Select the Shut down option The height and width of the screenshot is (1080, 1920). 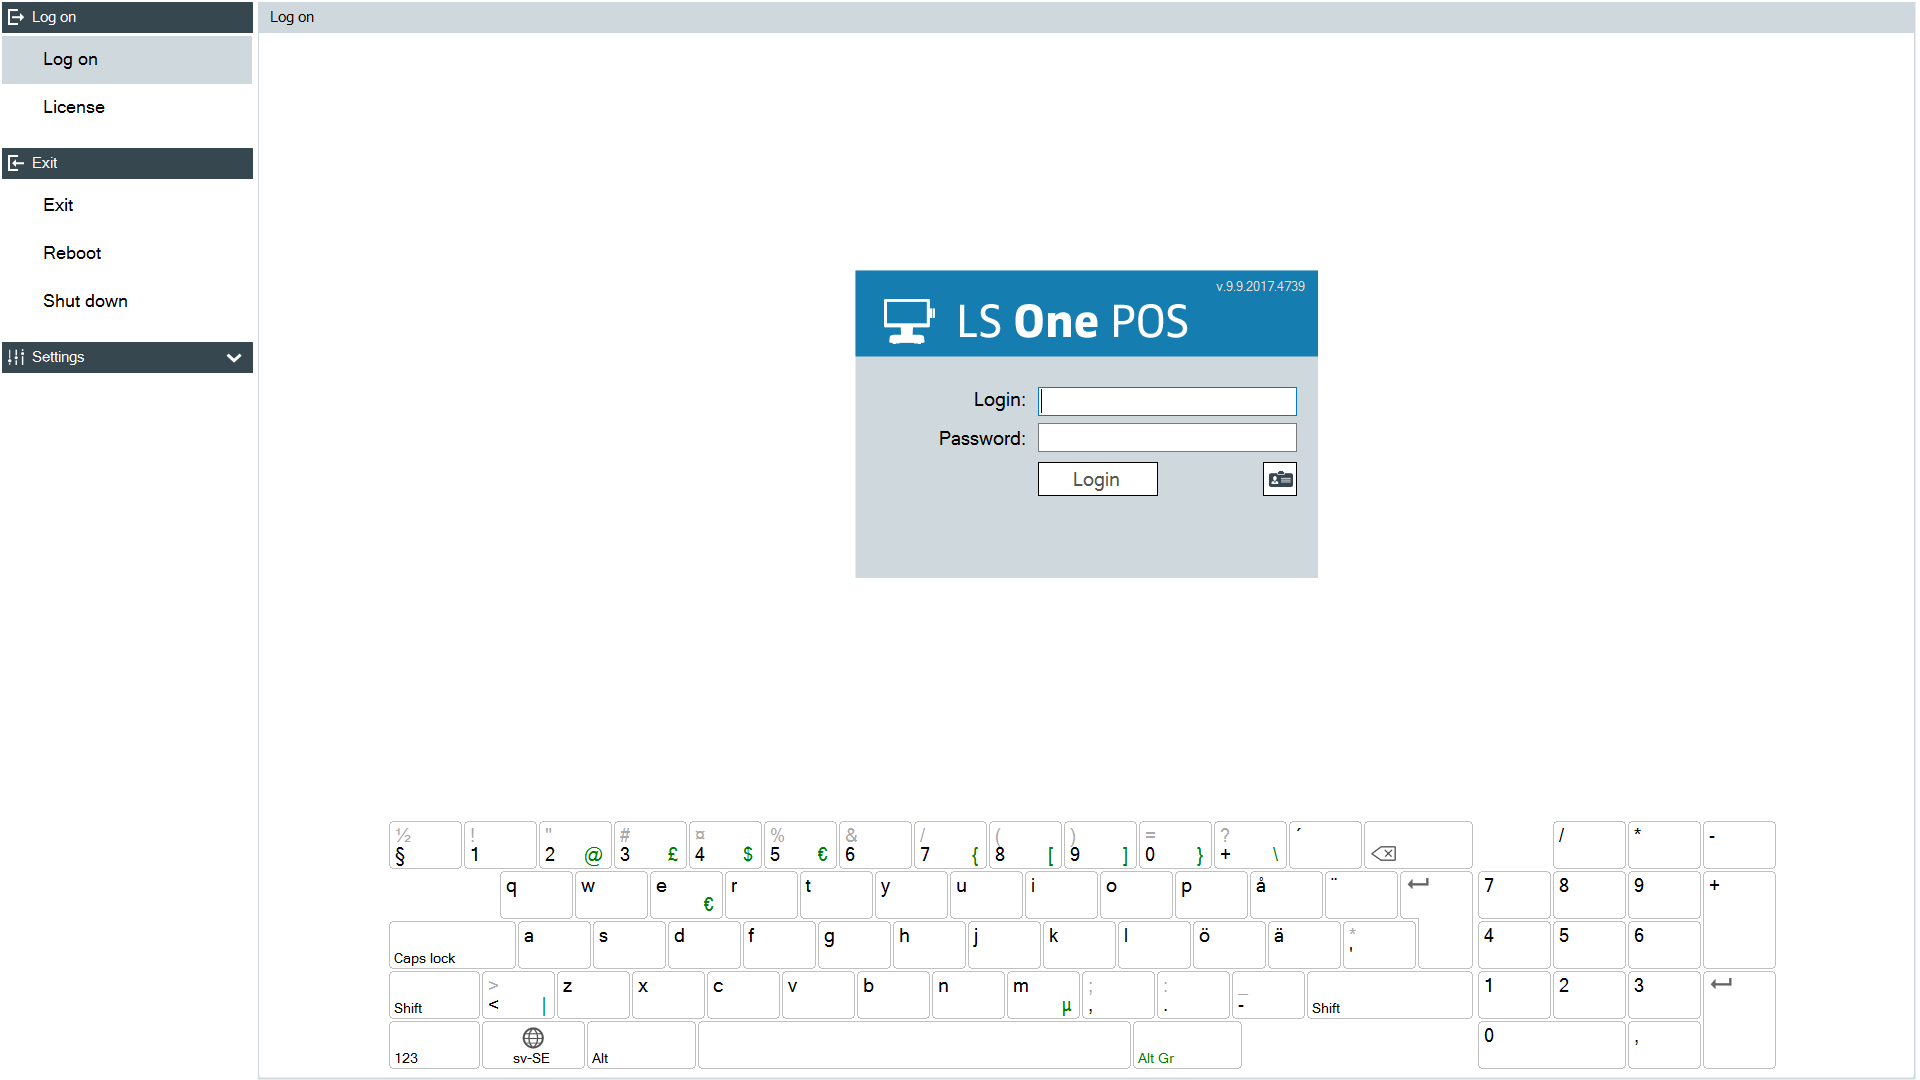tap(127, 301)
